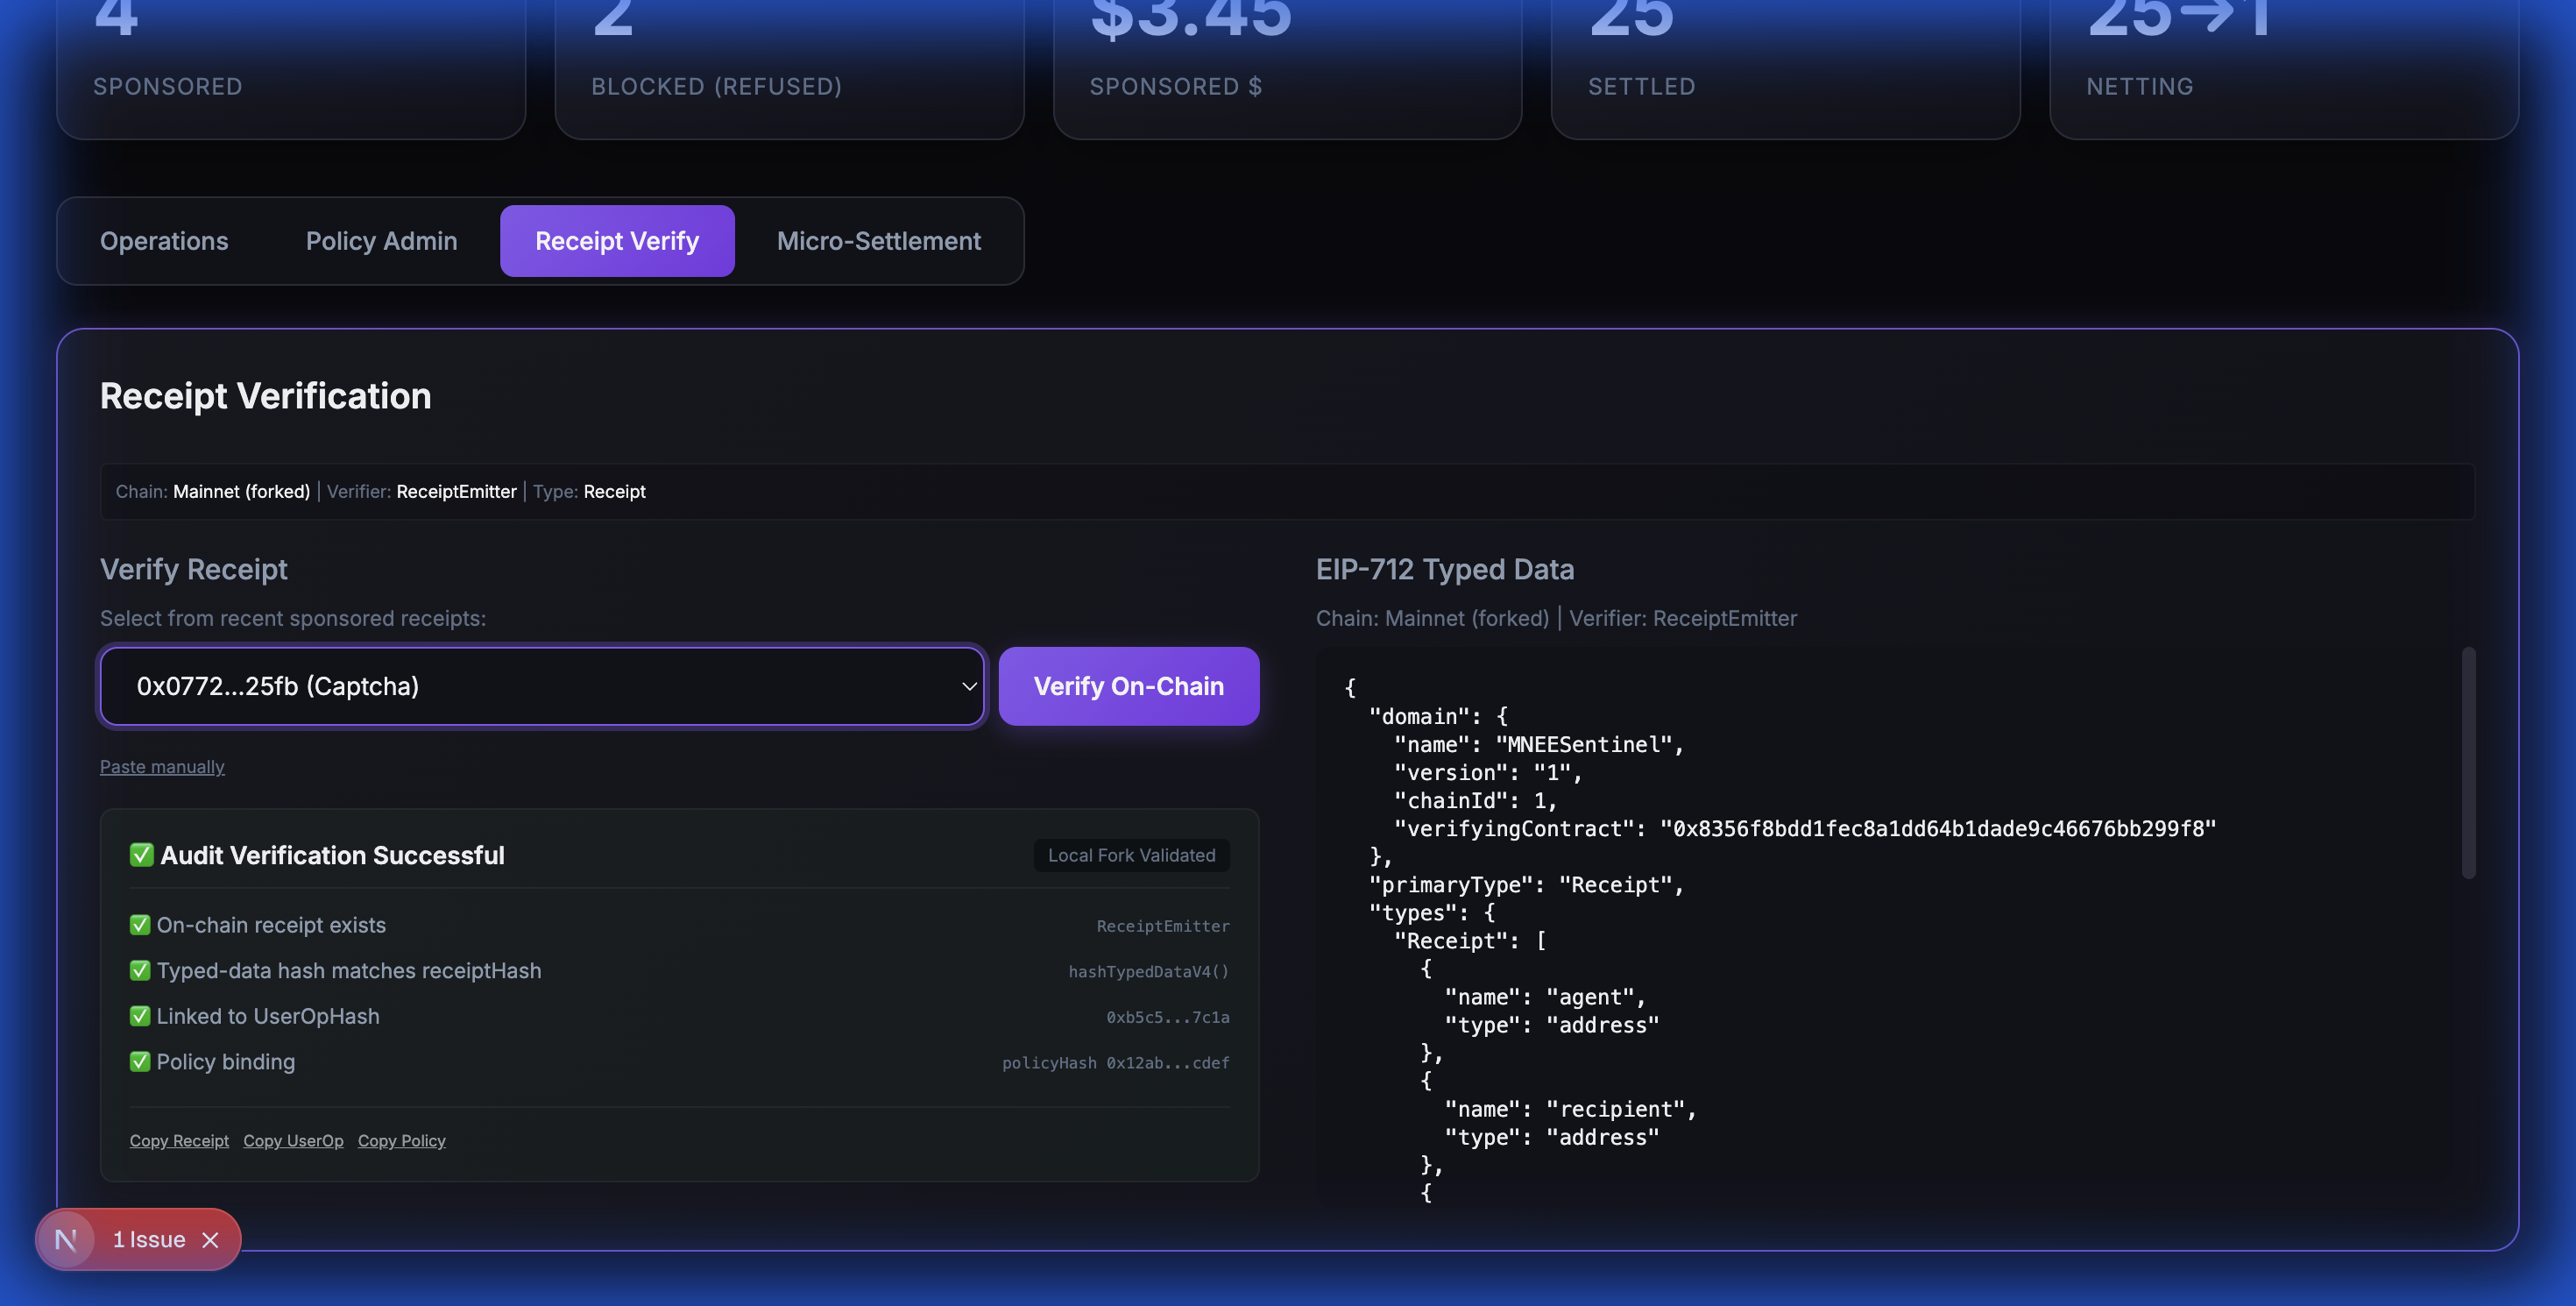
Task: Switch to the Operations tab
Action: (x=164, y=241)
